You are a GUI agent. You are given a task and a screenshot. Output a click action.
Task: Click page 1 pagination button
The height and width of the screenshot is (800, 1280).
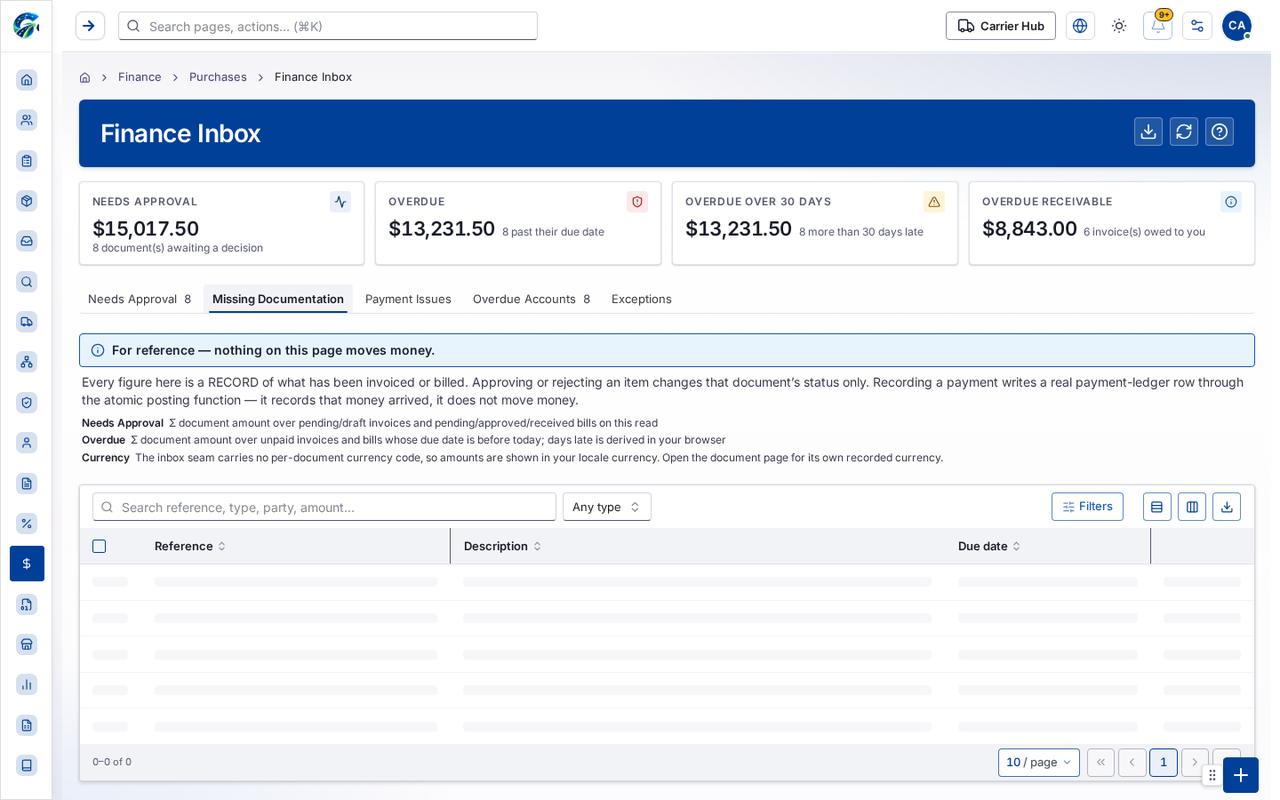(1163, 762)
